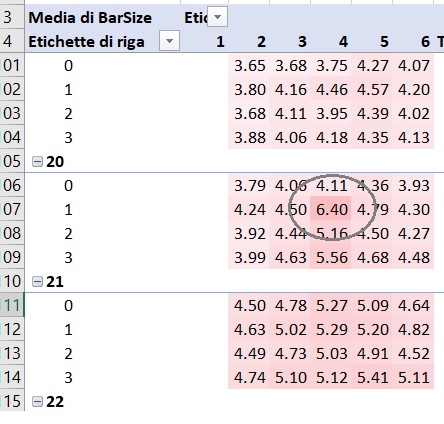Open the column labels filter dropdown

coord(217,17)
